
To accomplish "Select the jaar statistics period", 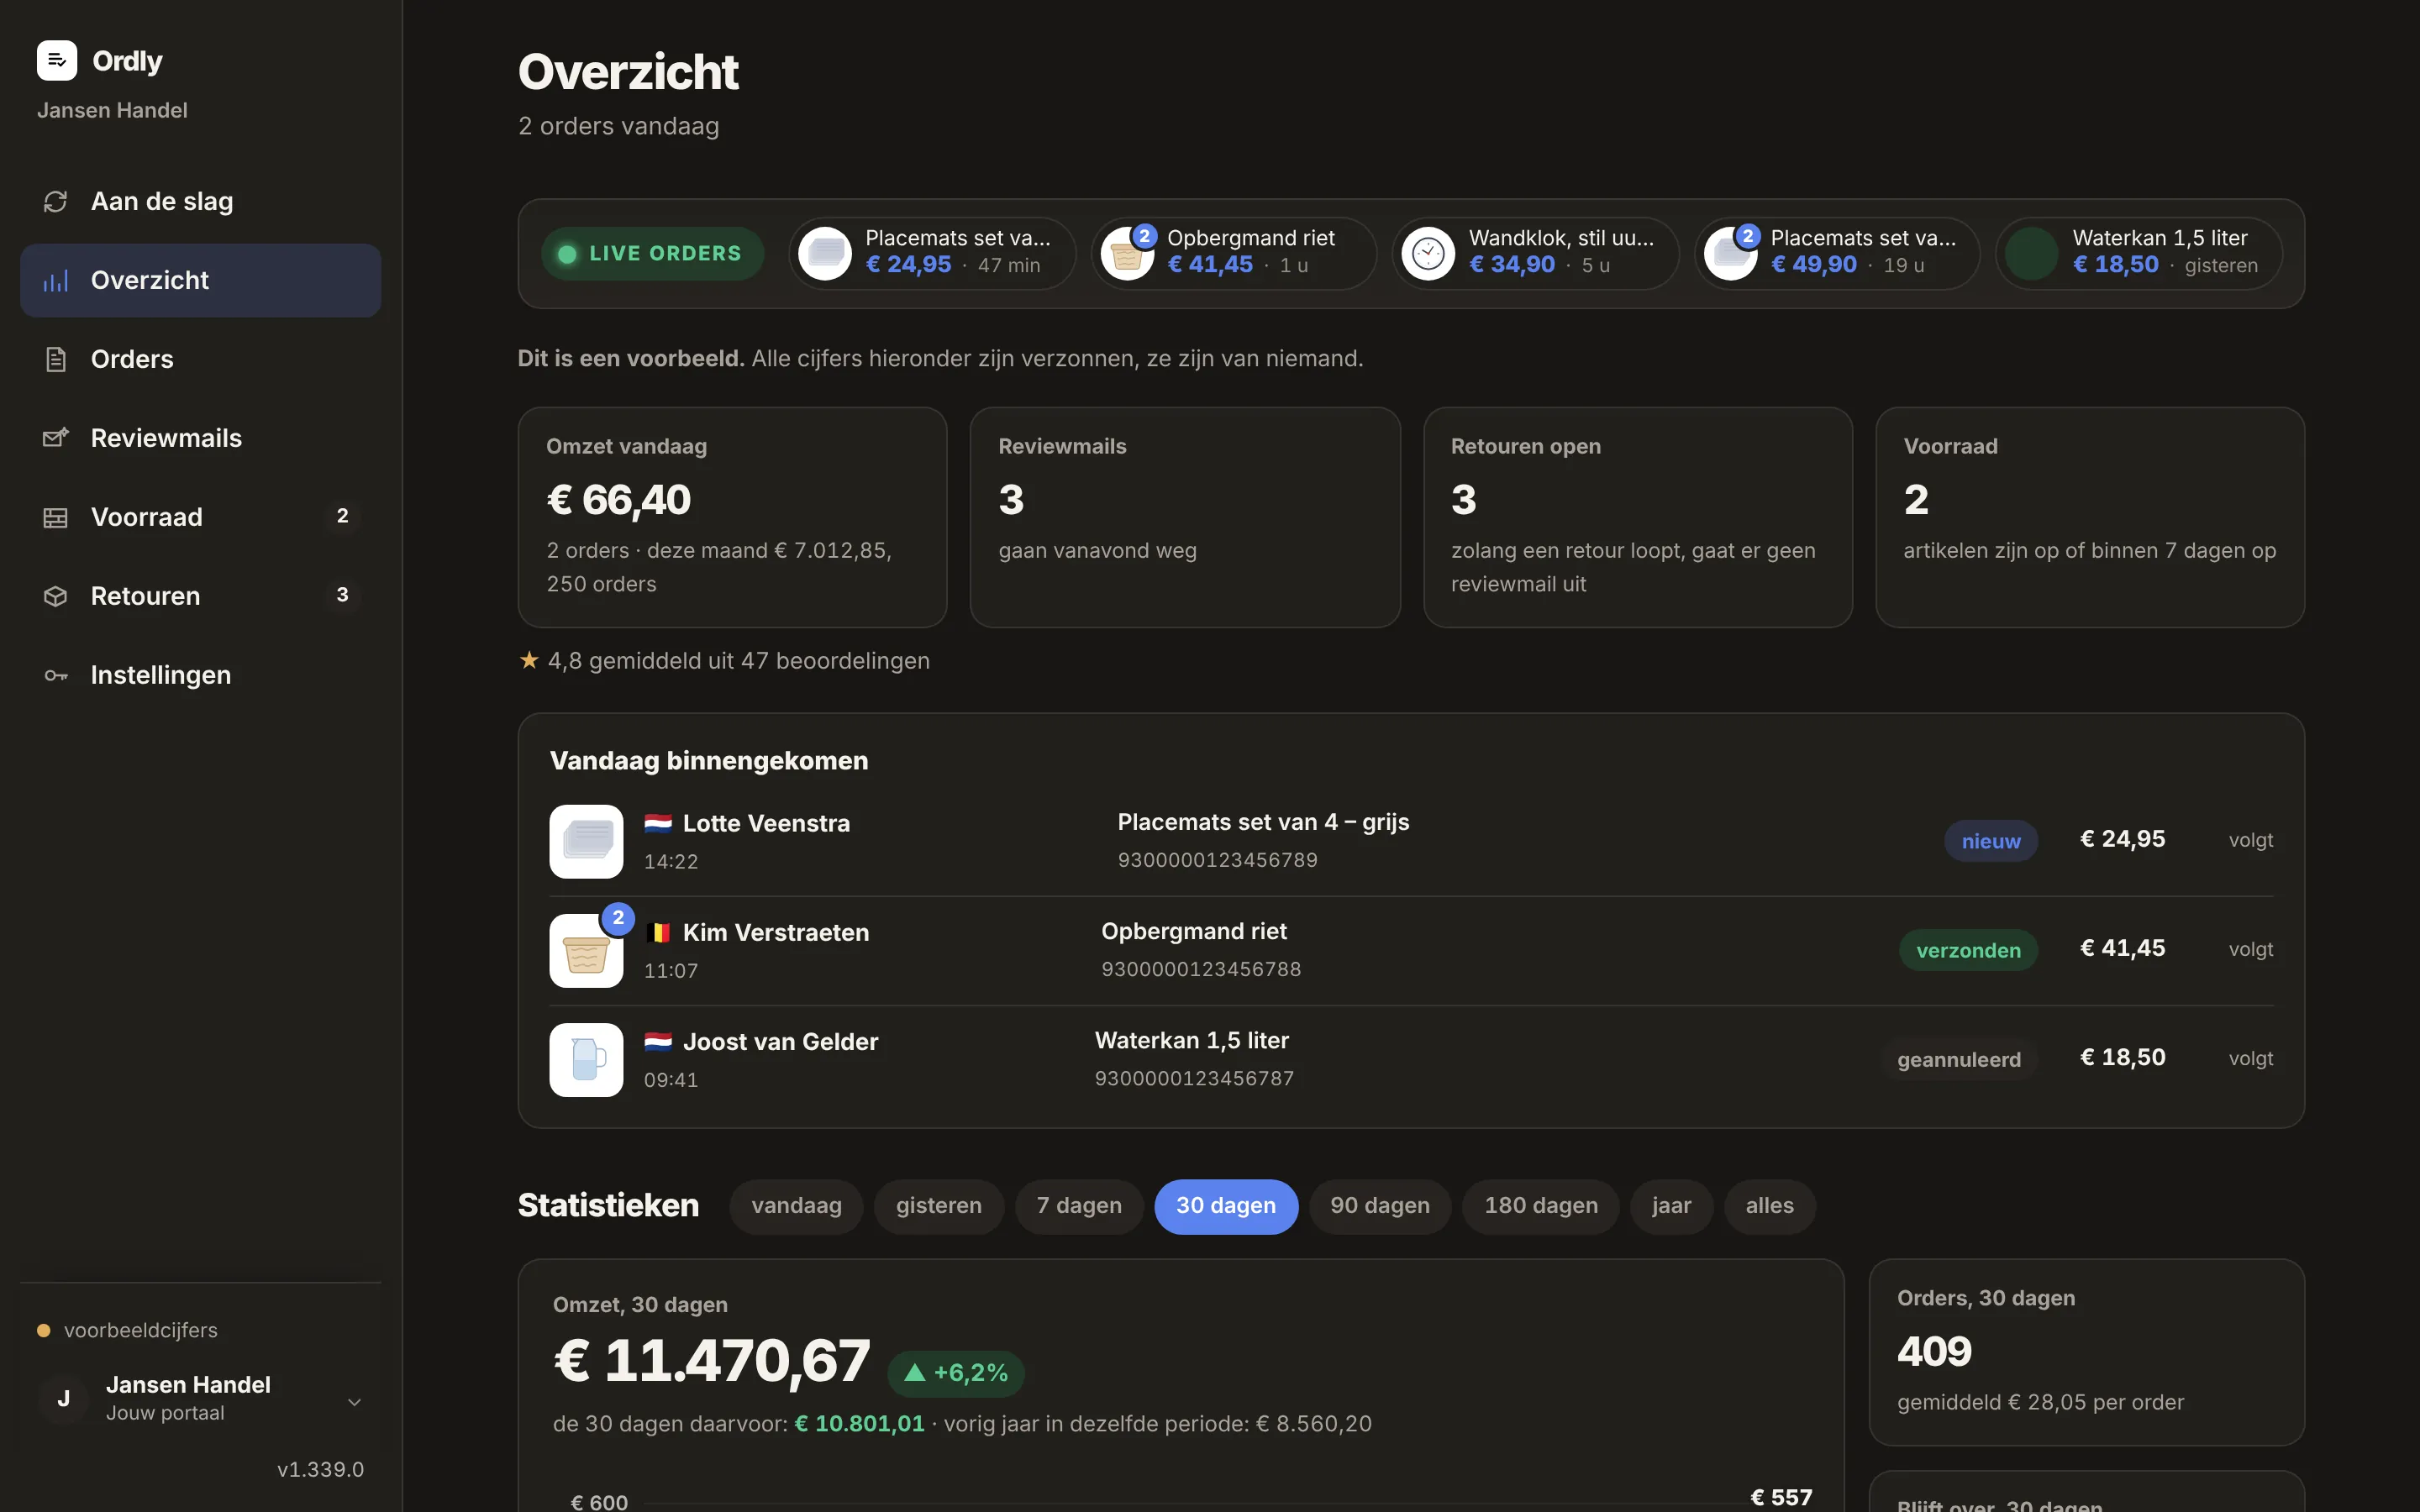I will [x=1672, y=1206].
